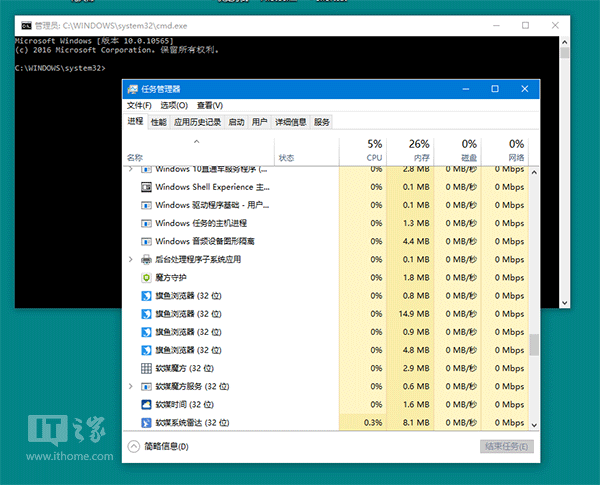
Task: Open the 文件(F) menu
Action: pyautogui.click(x=139, y=105)
